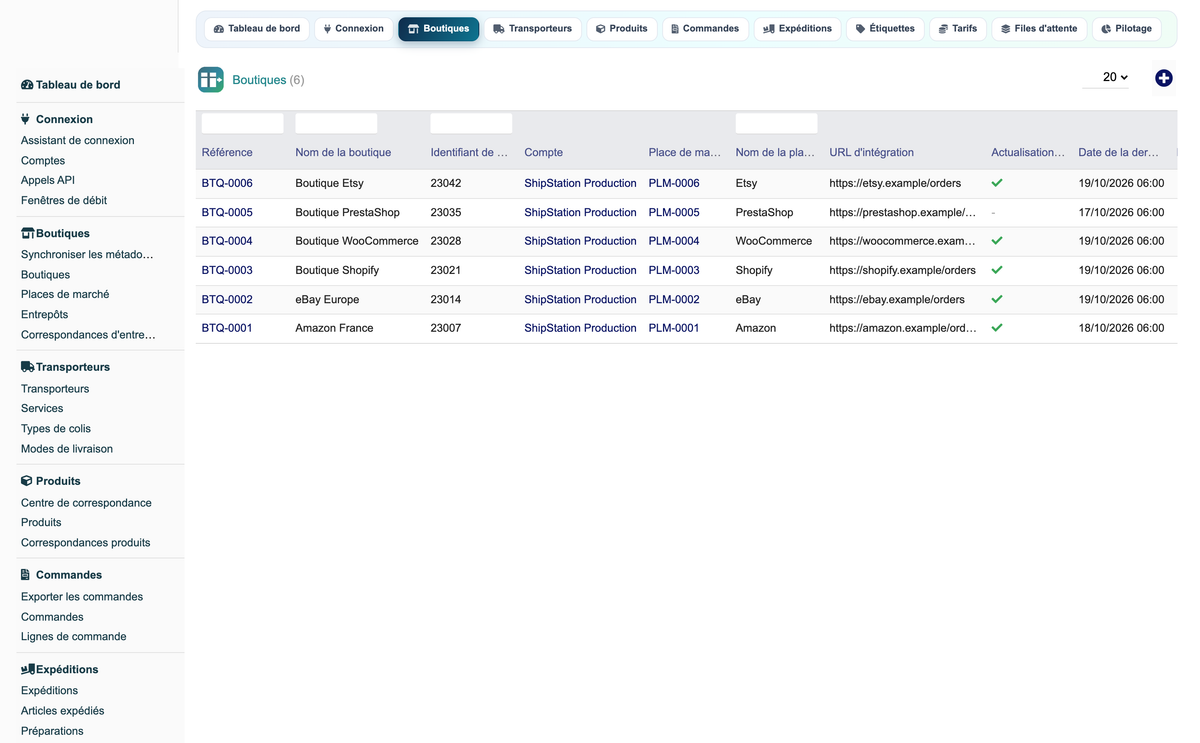Click the Transporteurs truck icon in sidebar

point(27,367)
